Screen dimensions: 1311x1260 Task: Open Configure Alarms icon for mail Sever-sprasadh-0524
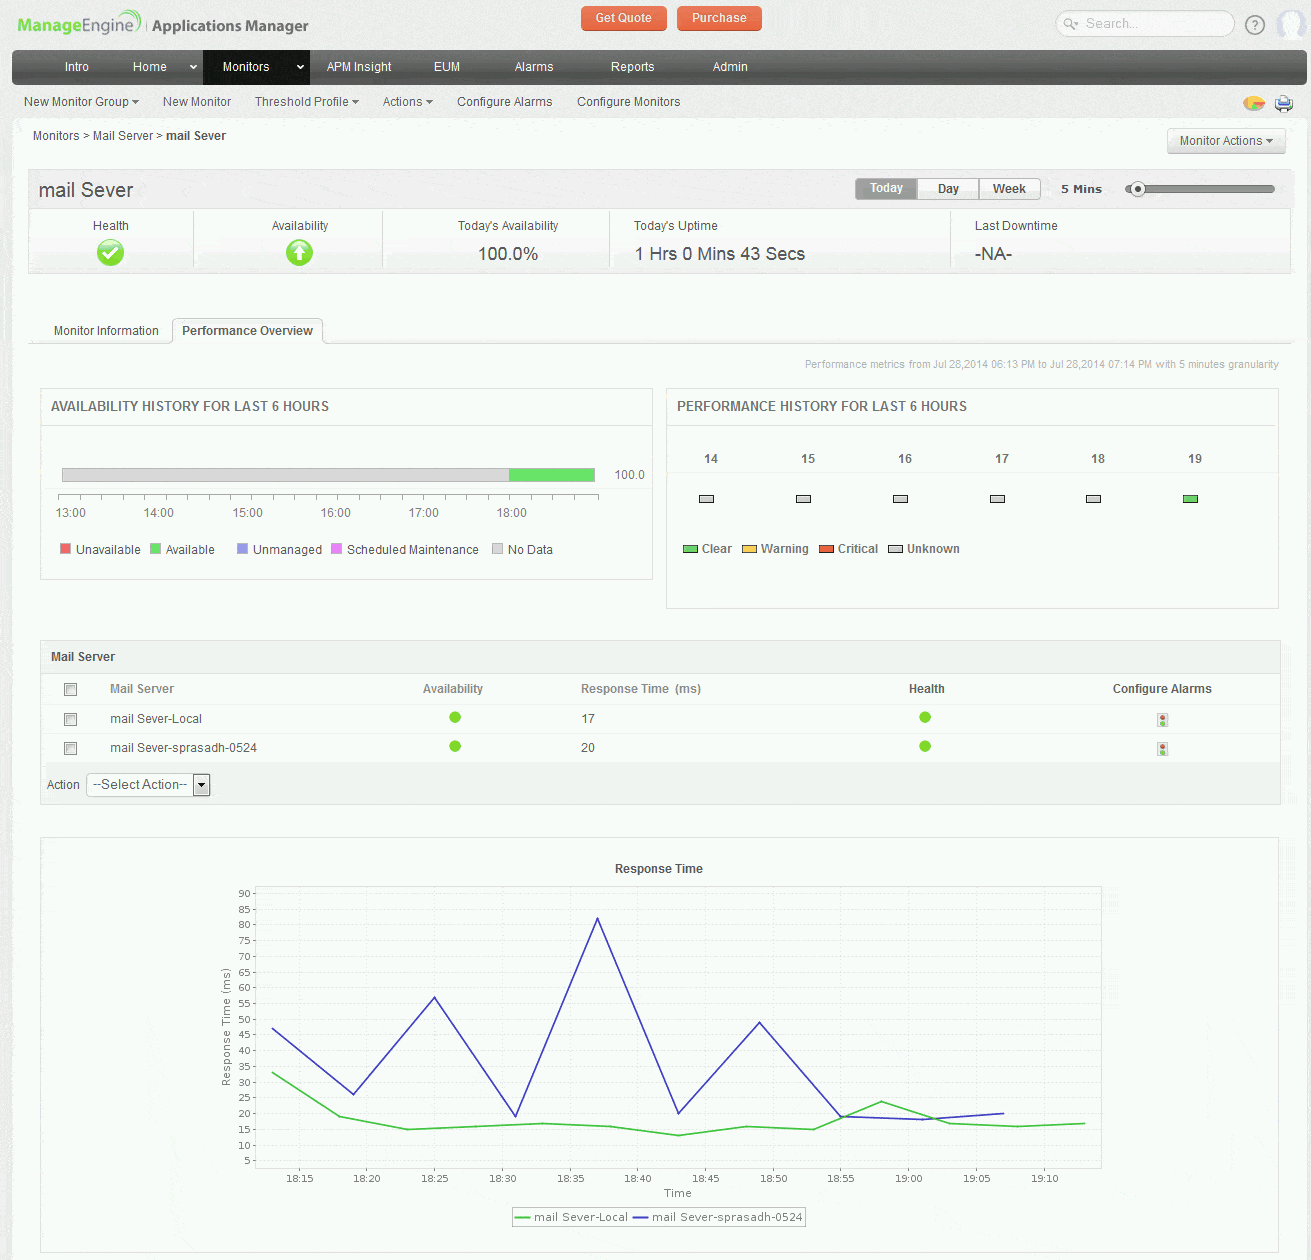[1162, 748]
